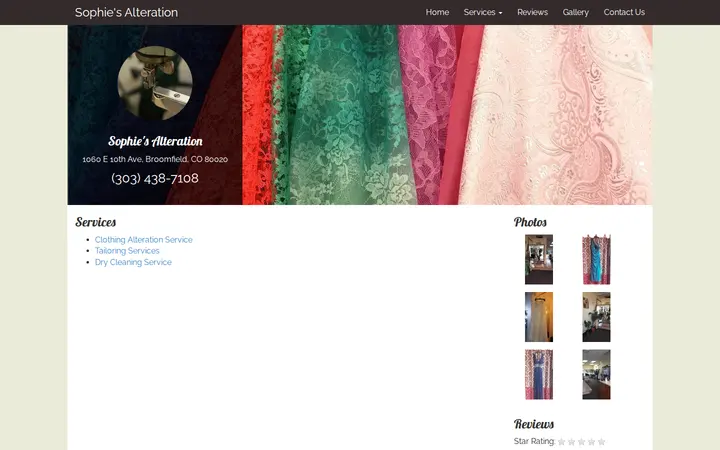Image resolution: width=720 pixels, height=450 pixels.
Task: Open Dry Cleaning Service link
Action: coord(133,262)
